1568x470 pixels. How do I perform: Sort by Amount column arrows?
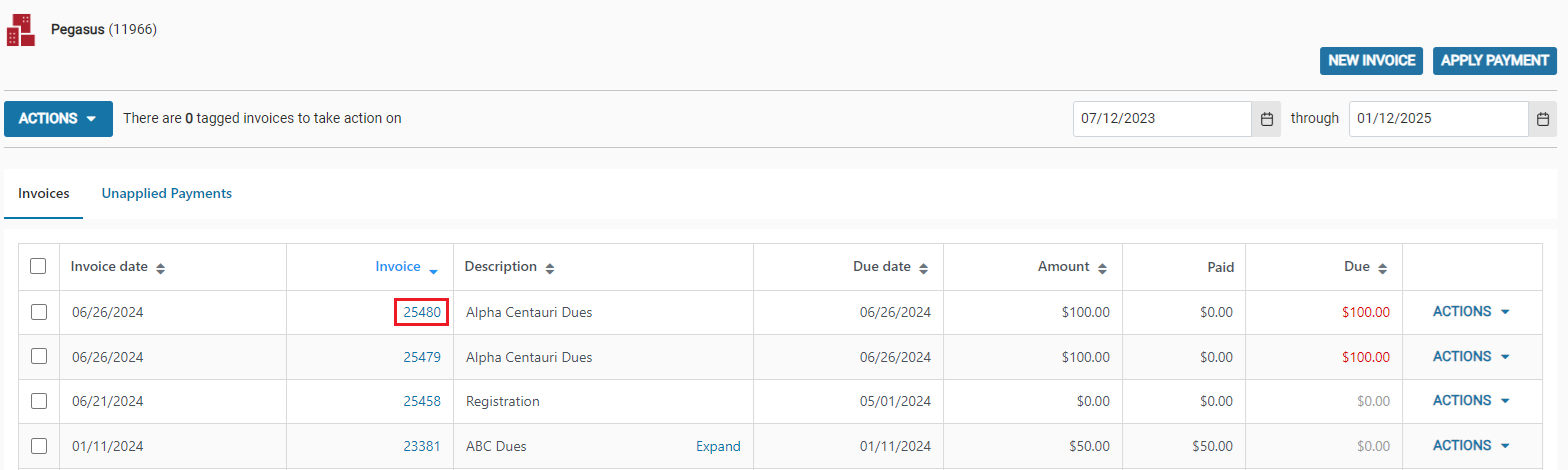click(1103, 268)
